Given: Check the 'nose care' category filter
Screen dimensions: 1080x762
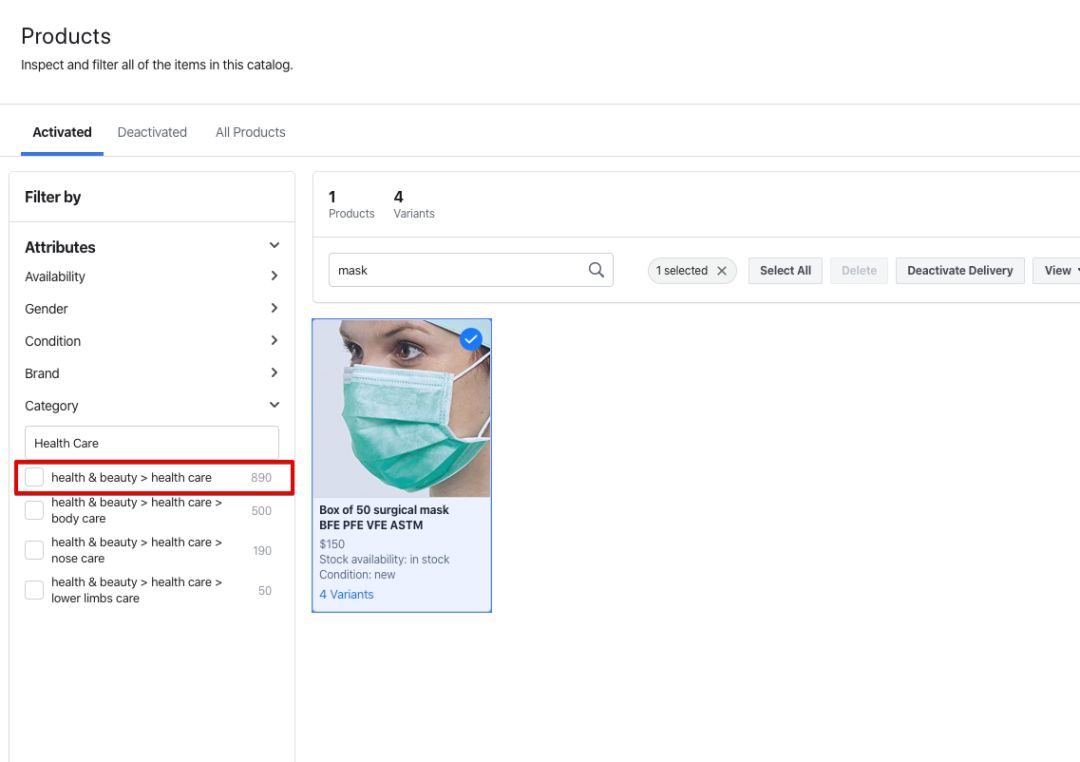Looking at the screenshot, I should pos(34,550).
